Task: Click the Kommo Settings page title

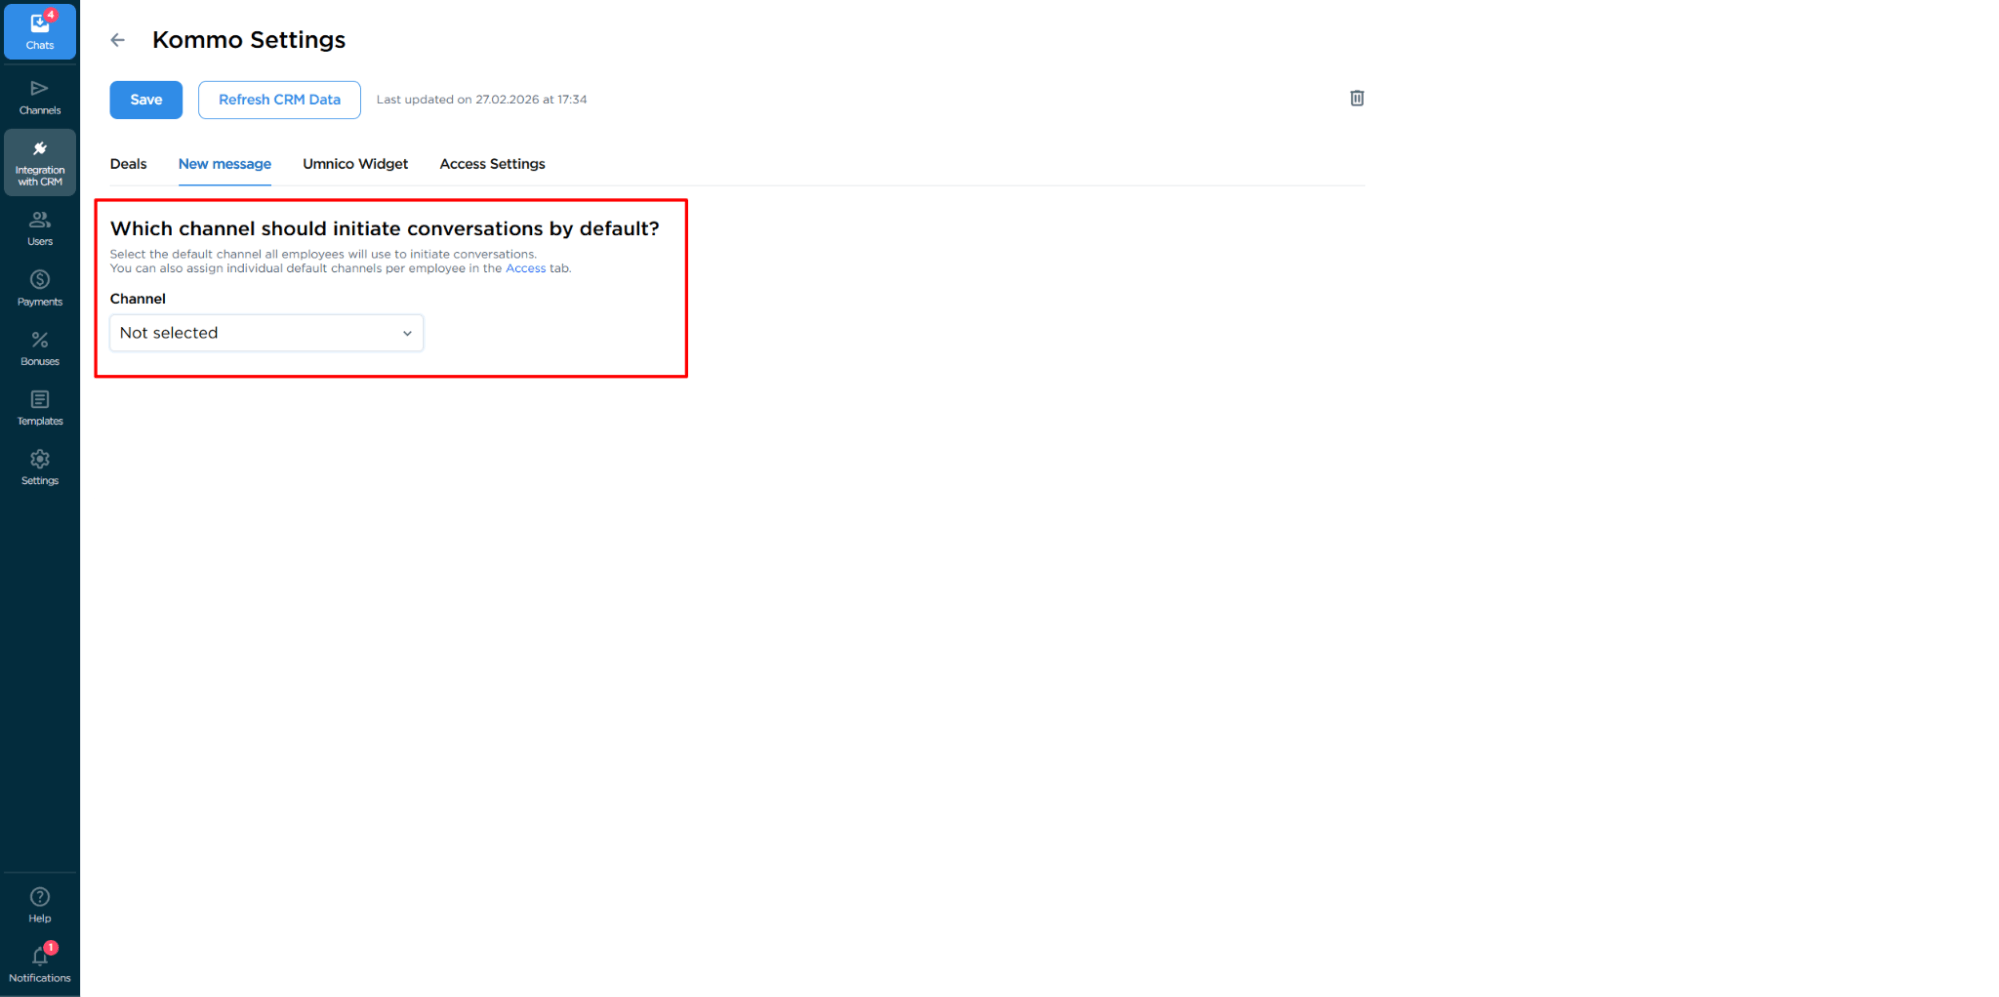Action: click(x=249, y=40)
